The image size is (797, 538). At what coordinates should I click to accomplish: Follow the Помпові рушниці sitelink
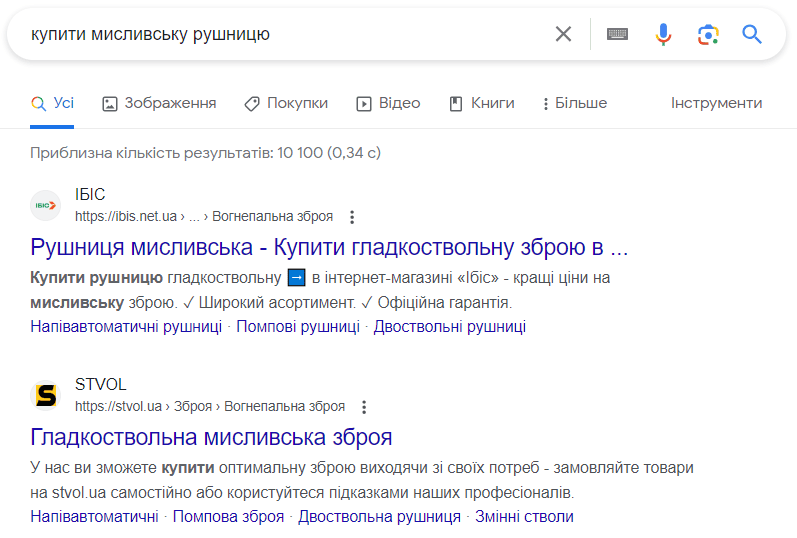coord(297,327)
